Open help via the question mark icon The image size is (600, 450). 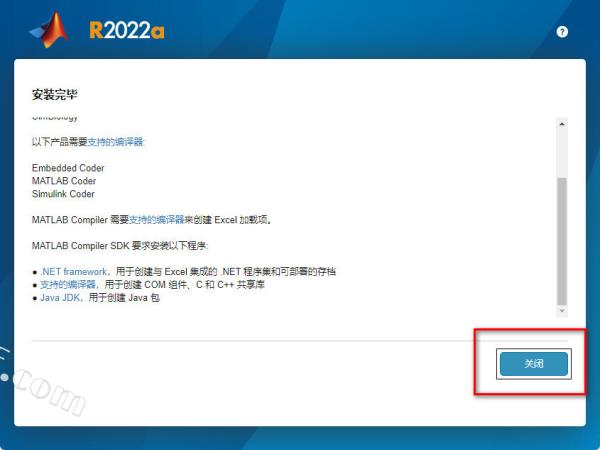562,32
